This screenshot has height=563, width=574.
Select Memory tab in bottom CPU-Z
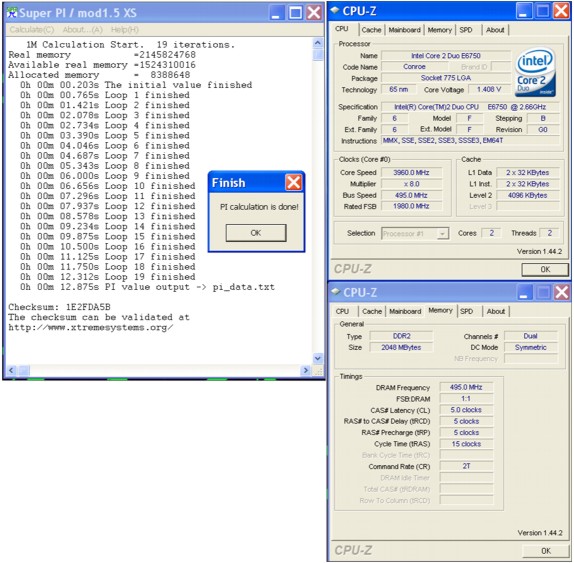click(x=440, y=310)
